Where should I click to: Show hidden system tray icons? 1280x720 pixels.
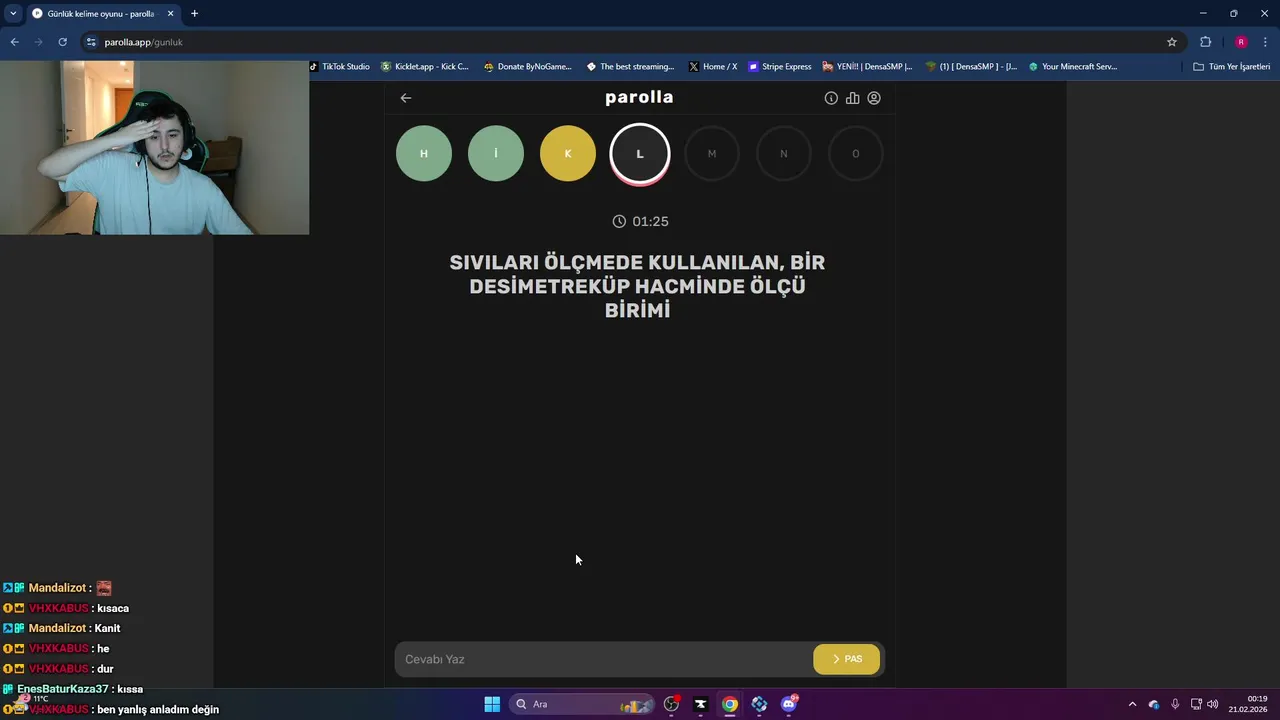click(x=1132, y=704)
